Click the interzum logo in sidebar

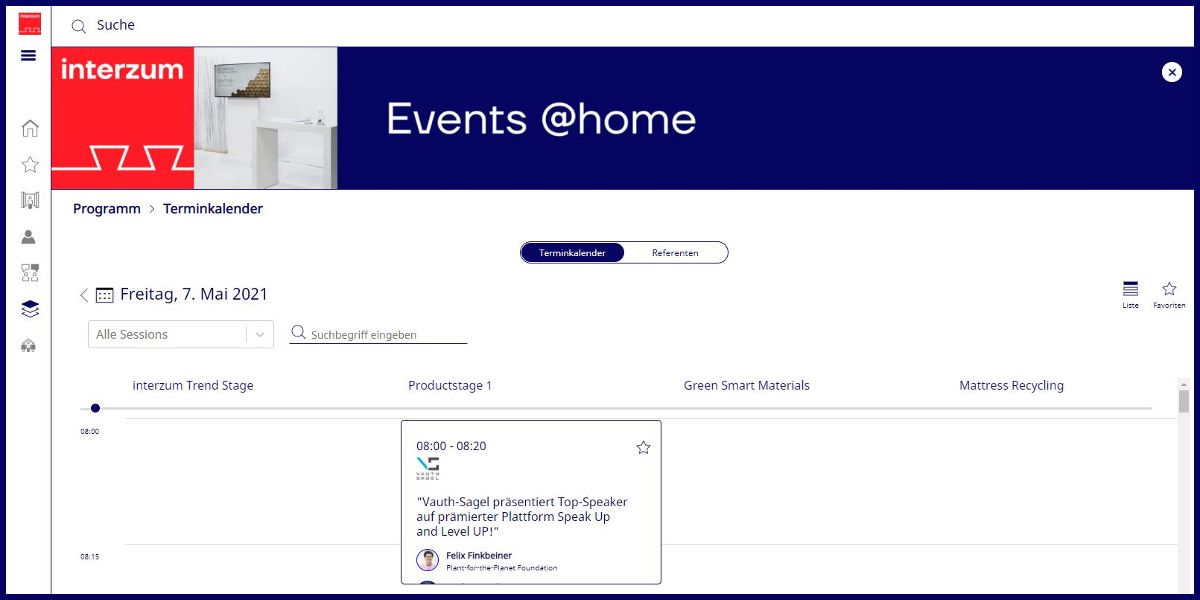30,24
